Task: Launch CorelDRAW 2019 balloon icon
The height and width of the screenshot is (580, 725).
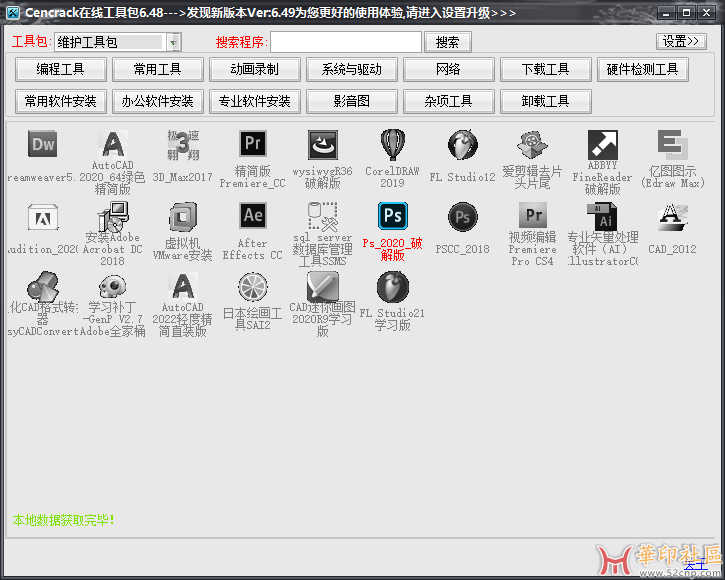Action: point(393,144)
